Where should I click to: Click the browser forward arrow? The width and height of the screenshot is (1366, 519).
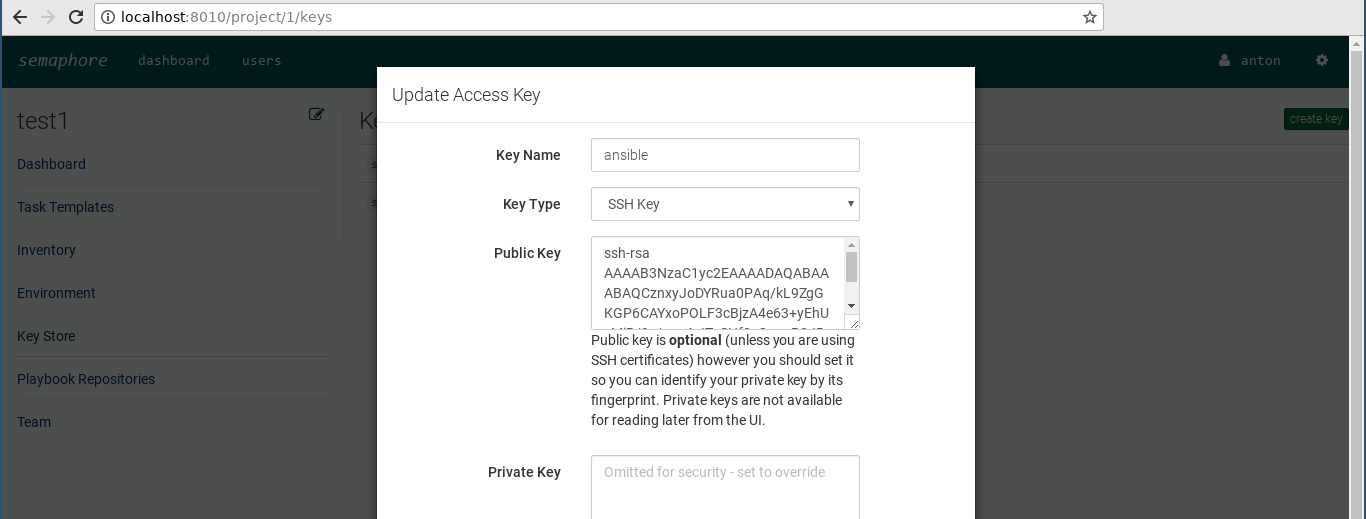pos(47,17)
